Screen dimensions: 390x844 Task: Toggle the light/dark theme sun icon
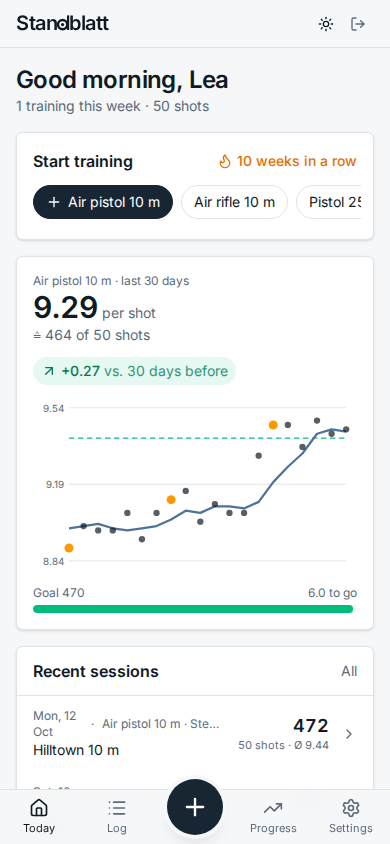(326, 24)
